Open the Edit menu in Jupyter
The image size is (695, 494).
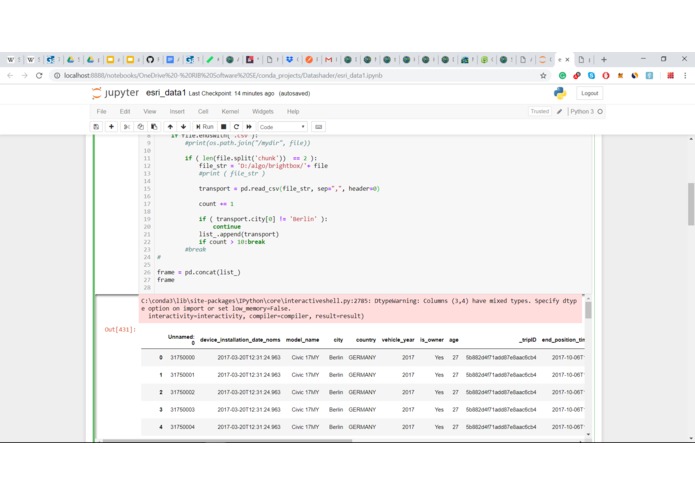click(x=125, y=112)
